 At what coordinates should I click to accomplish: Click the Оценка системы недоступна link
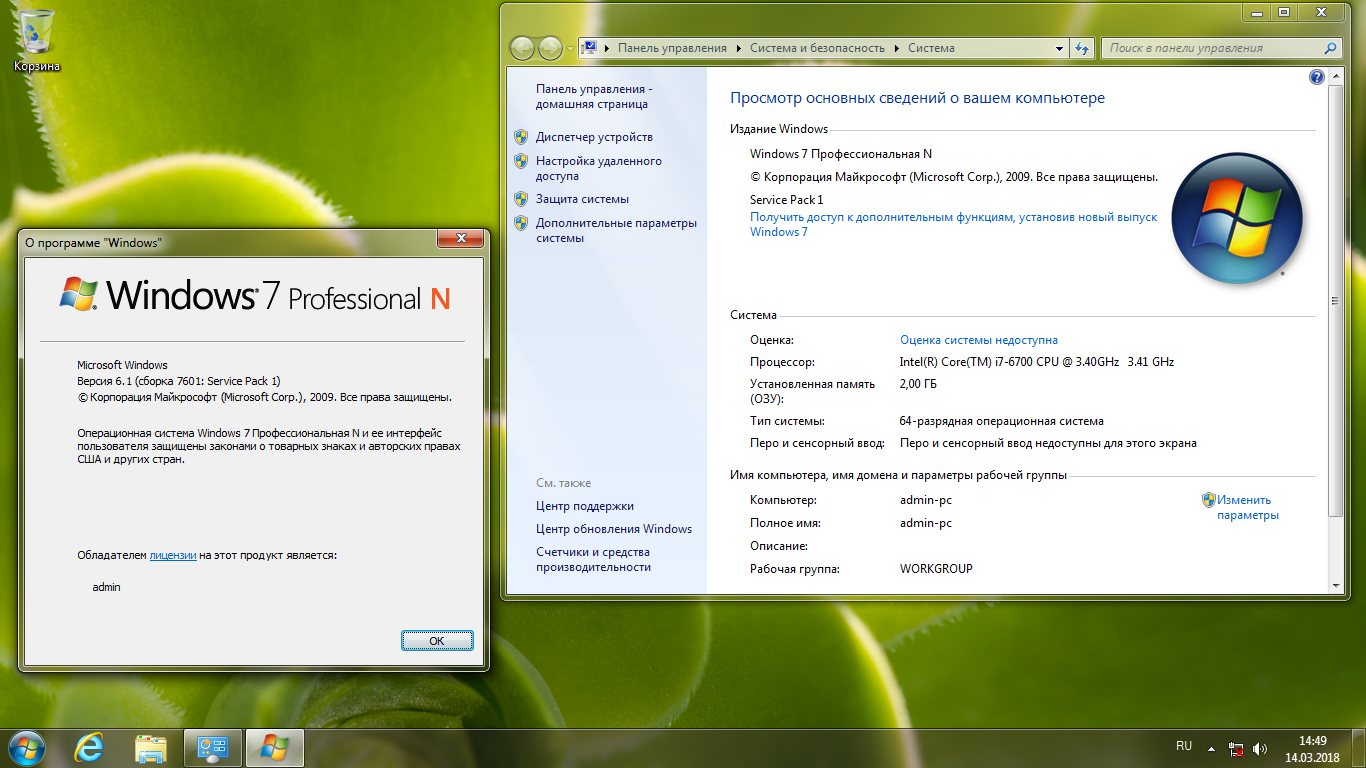[x=979, y=340]
